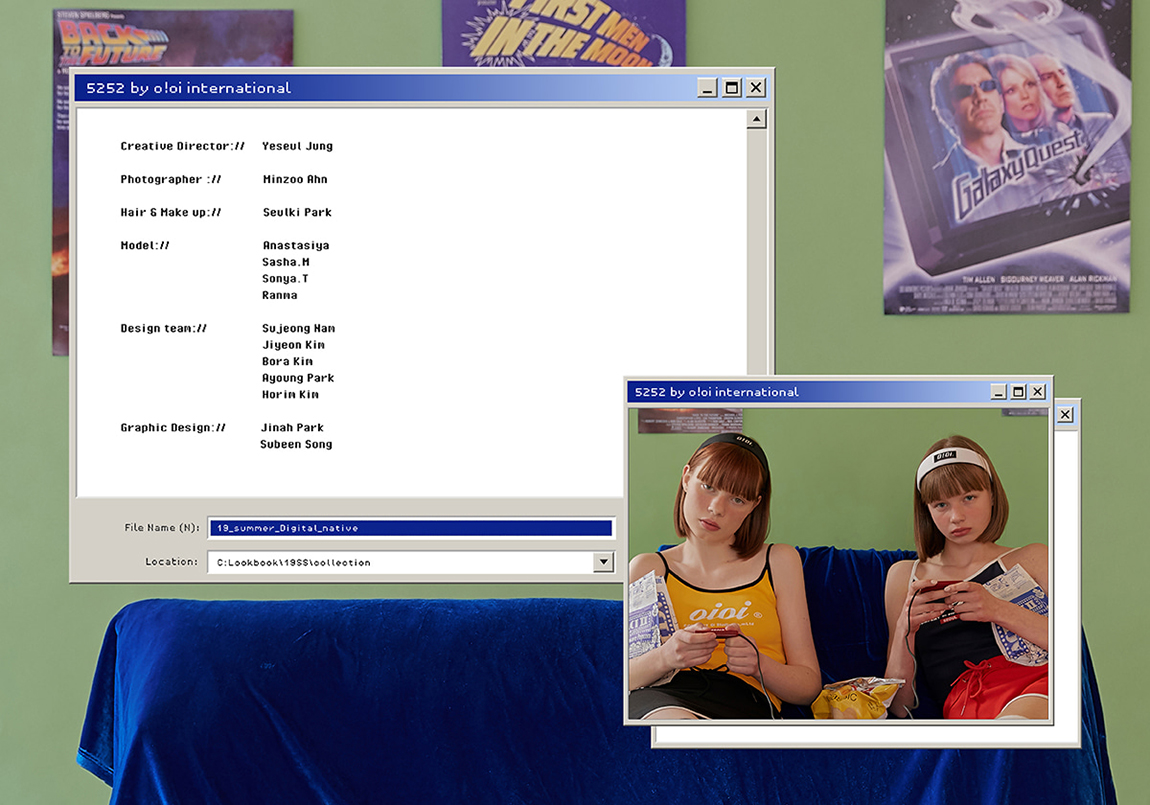The height and width of the screenshot is (805, 1150).
Task: Click the 'Graphic Design://' label
Action: pos(173,427)
